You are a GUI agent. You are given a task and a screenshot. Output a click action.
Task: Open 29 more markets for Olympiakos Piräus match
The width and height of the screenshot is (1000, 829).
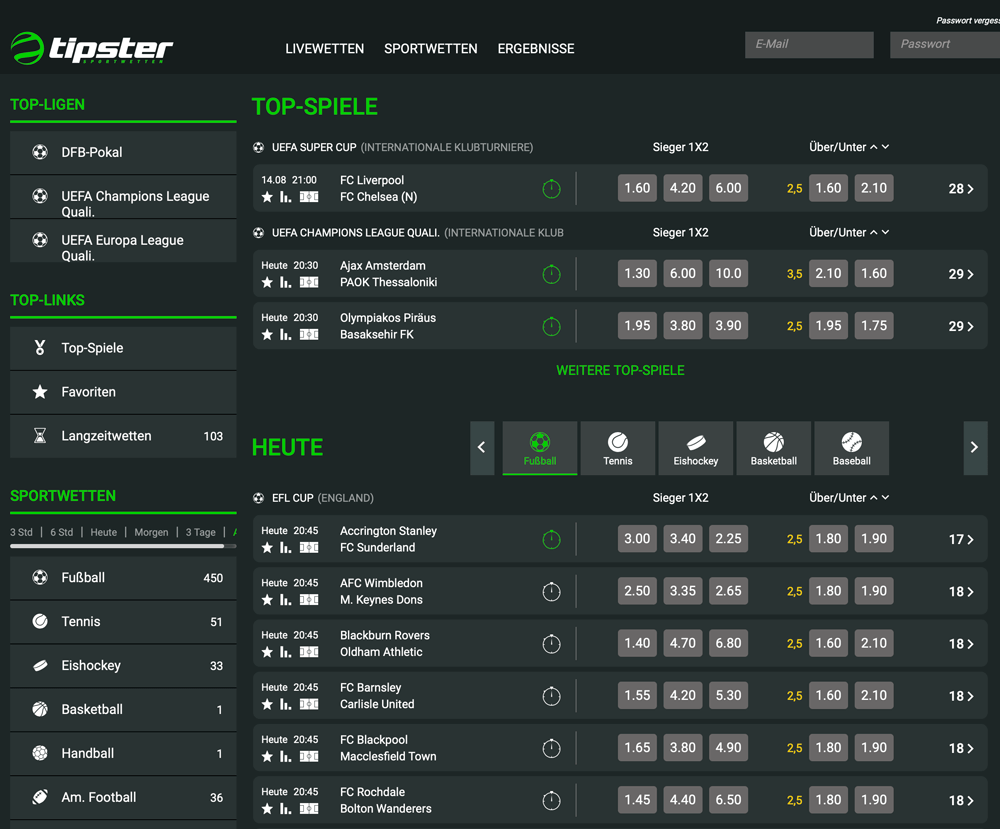(961, 326)
